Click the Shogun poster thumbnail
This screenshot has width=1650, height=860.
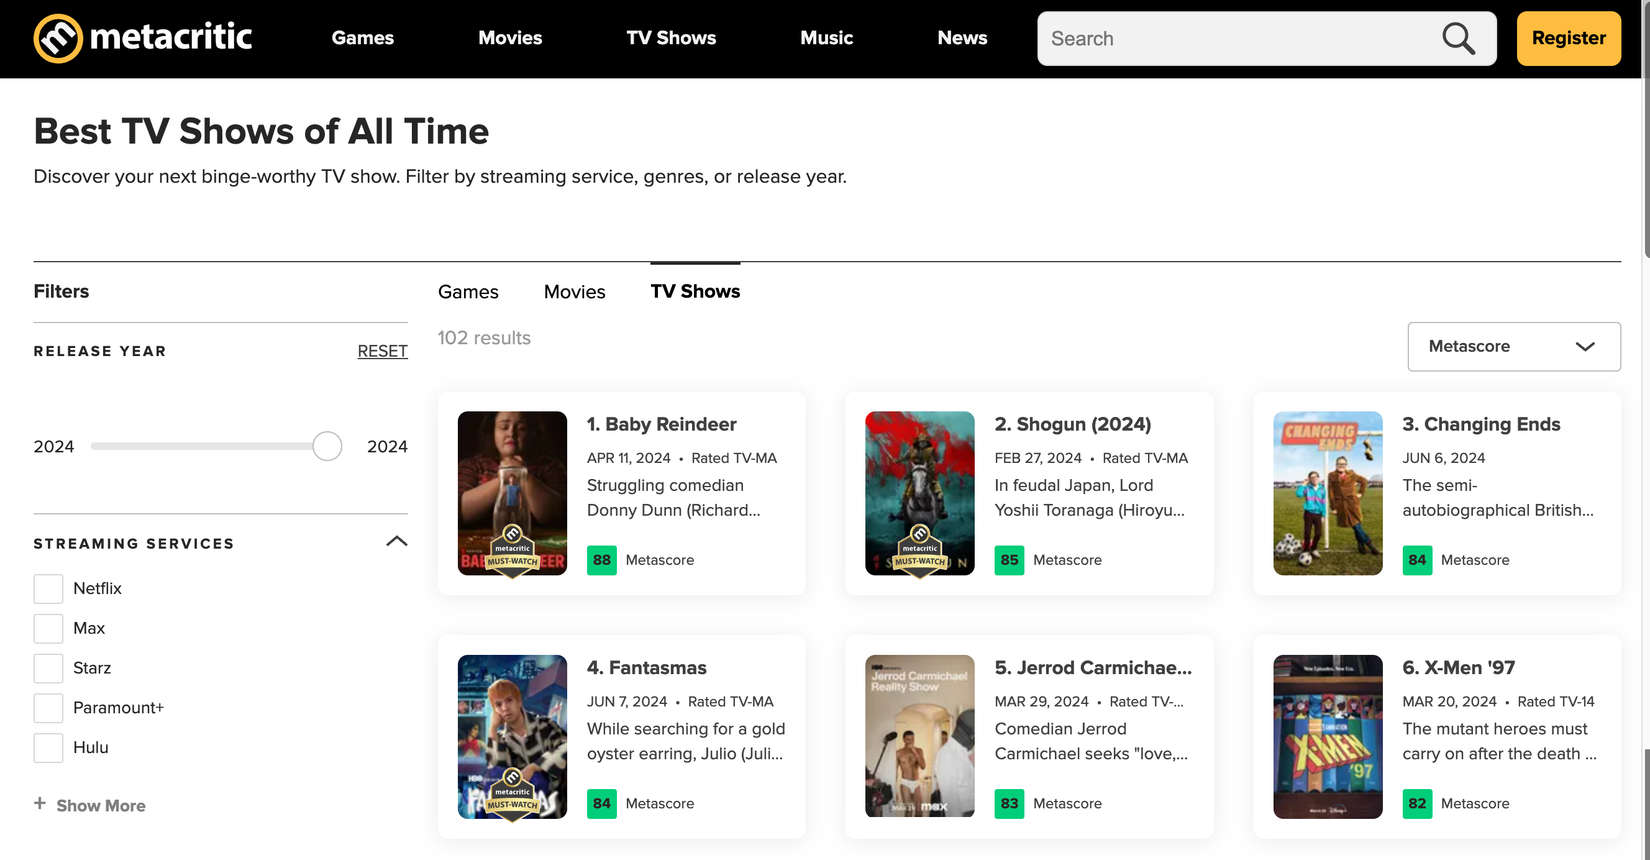click(x=920, y=493)
